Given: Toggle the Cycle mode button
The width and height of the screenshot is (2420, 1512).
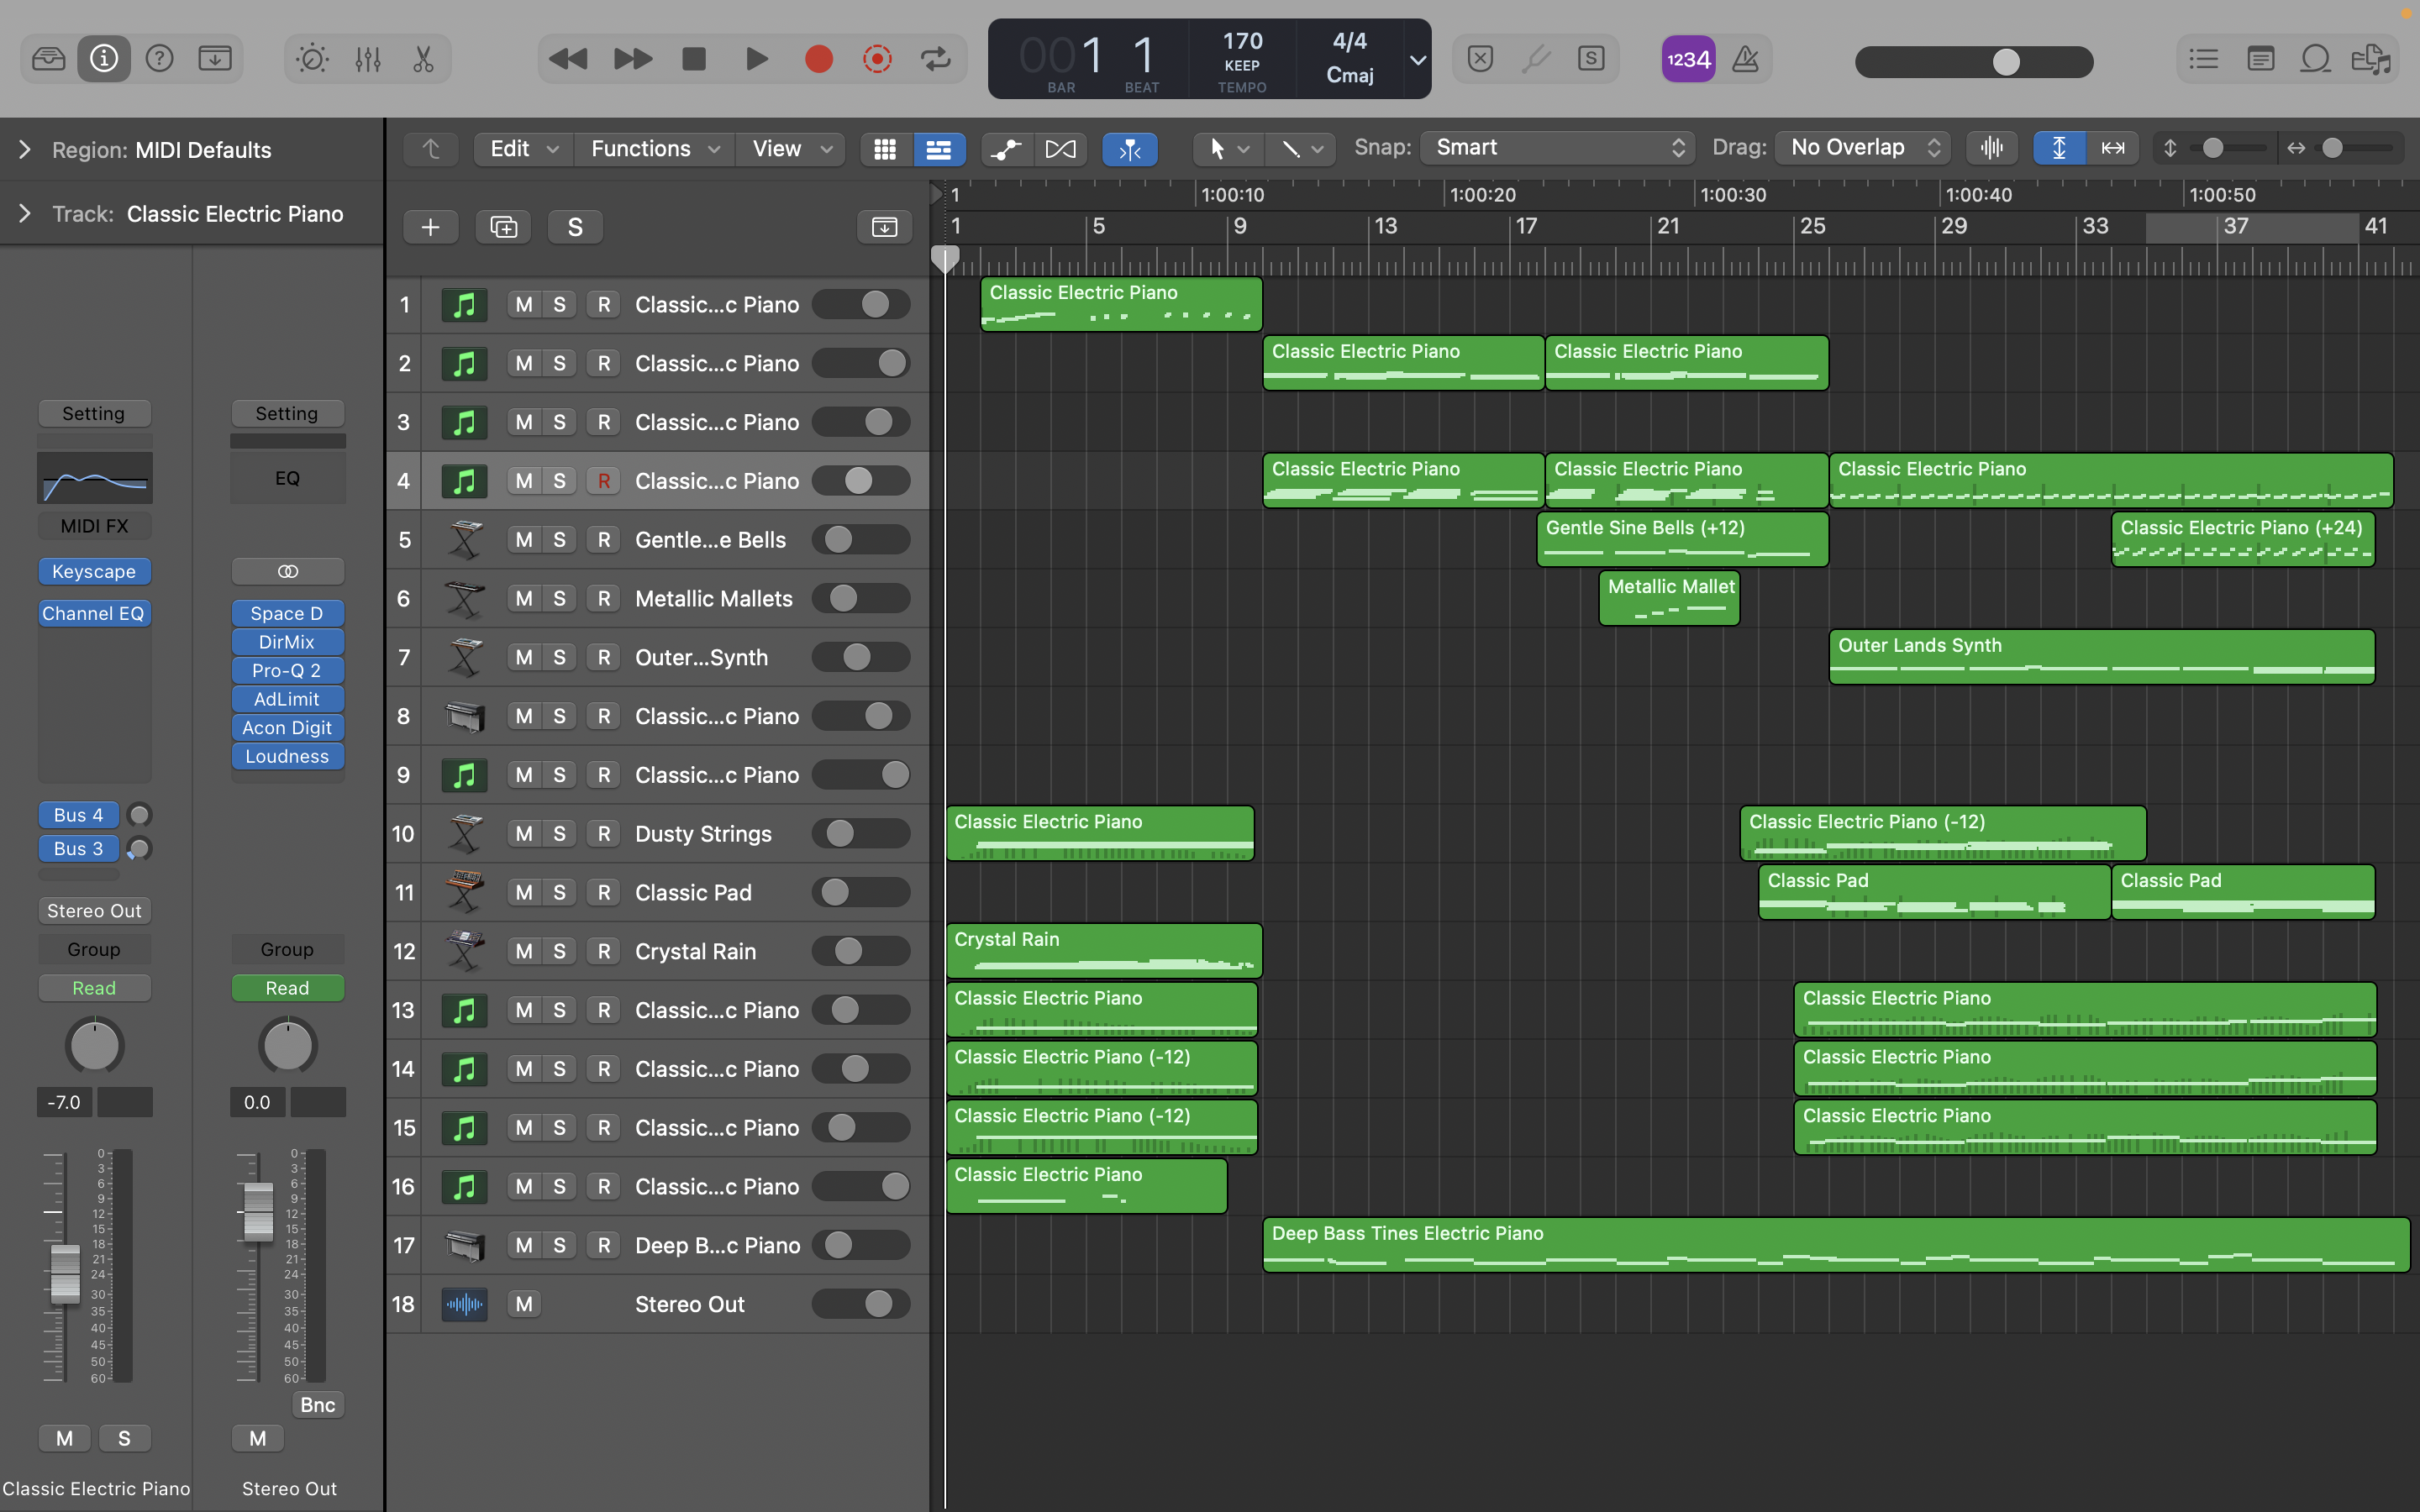Looking at the screenshot, I should (935, 60).
